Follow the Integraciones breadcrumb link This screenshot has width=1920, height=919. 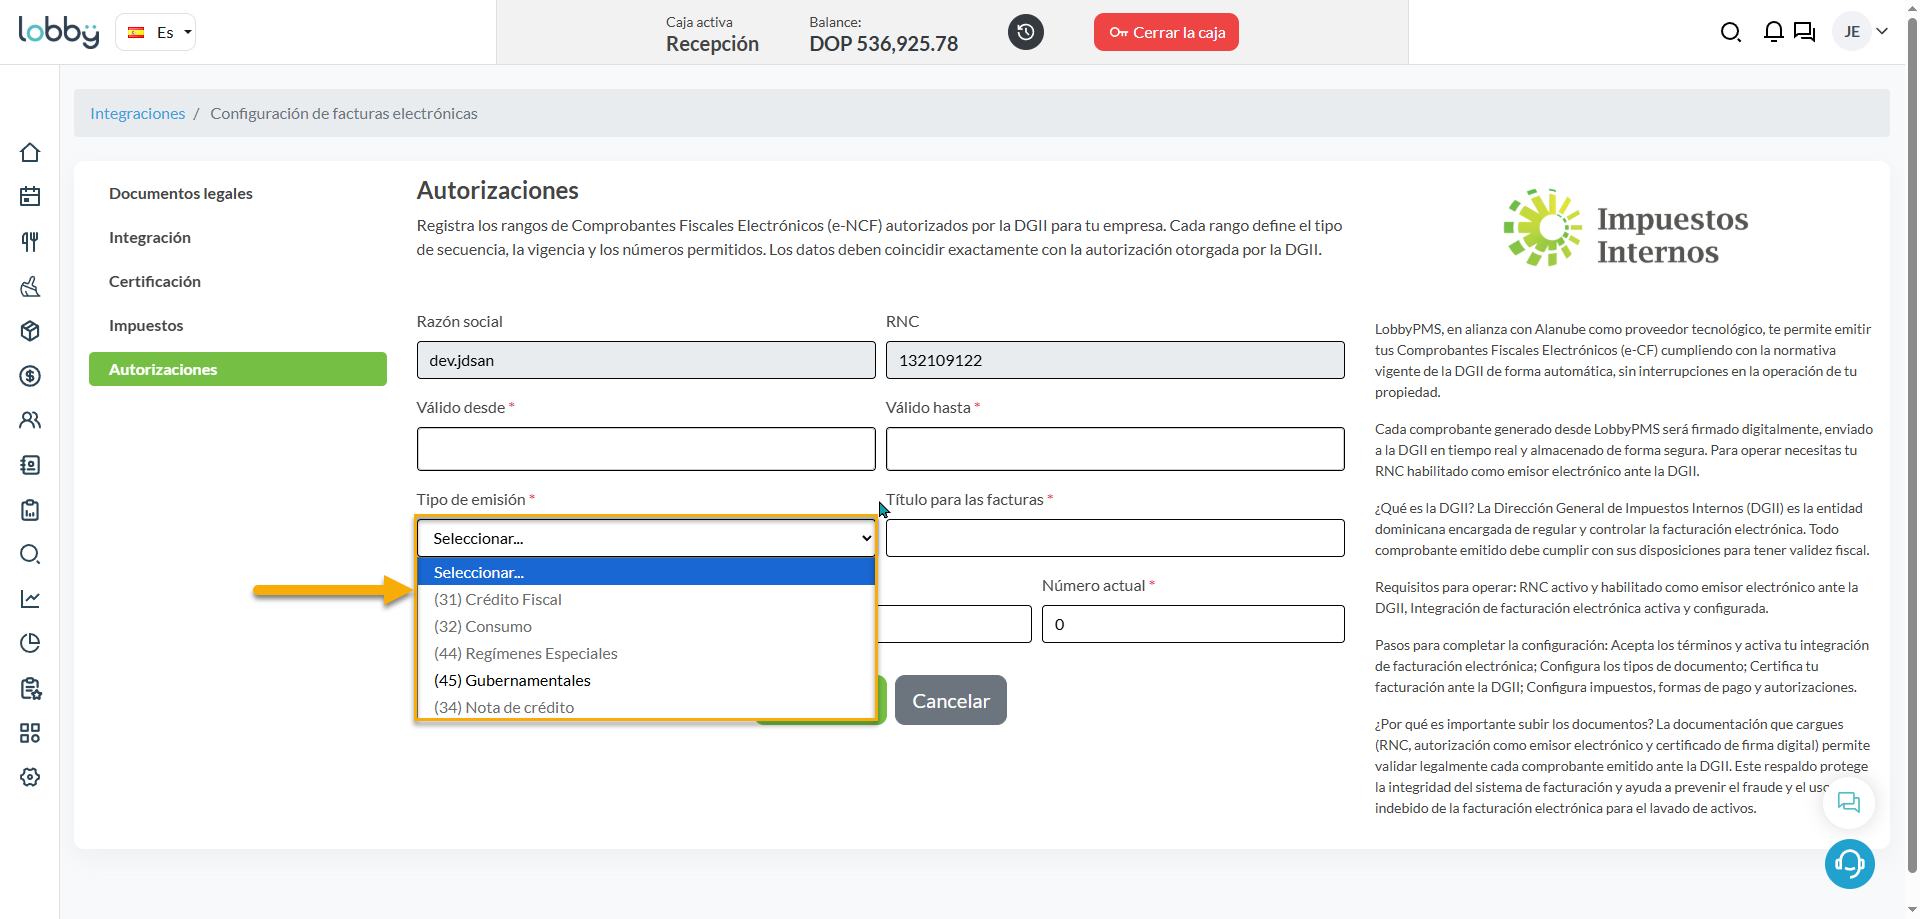coord(138,113)
